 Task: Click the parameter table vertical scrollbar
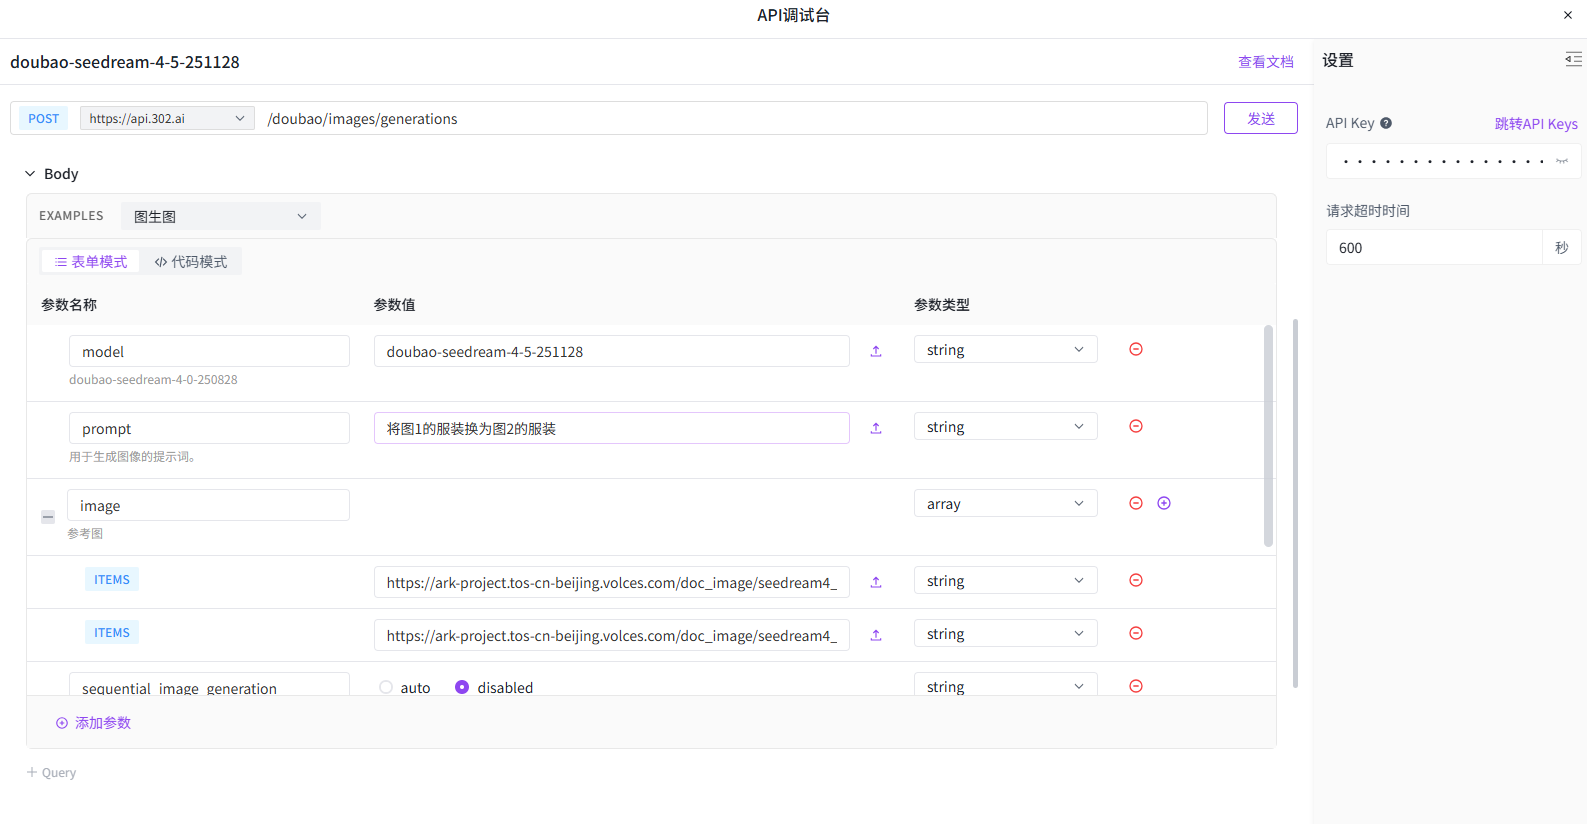click(1268, 436)
